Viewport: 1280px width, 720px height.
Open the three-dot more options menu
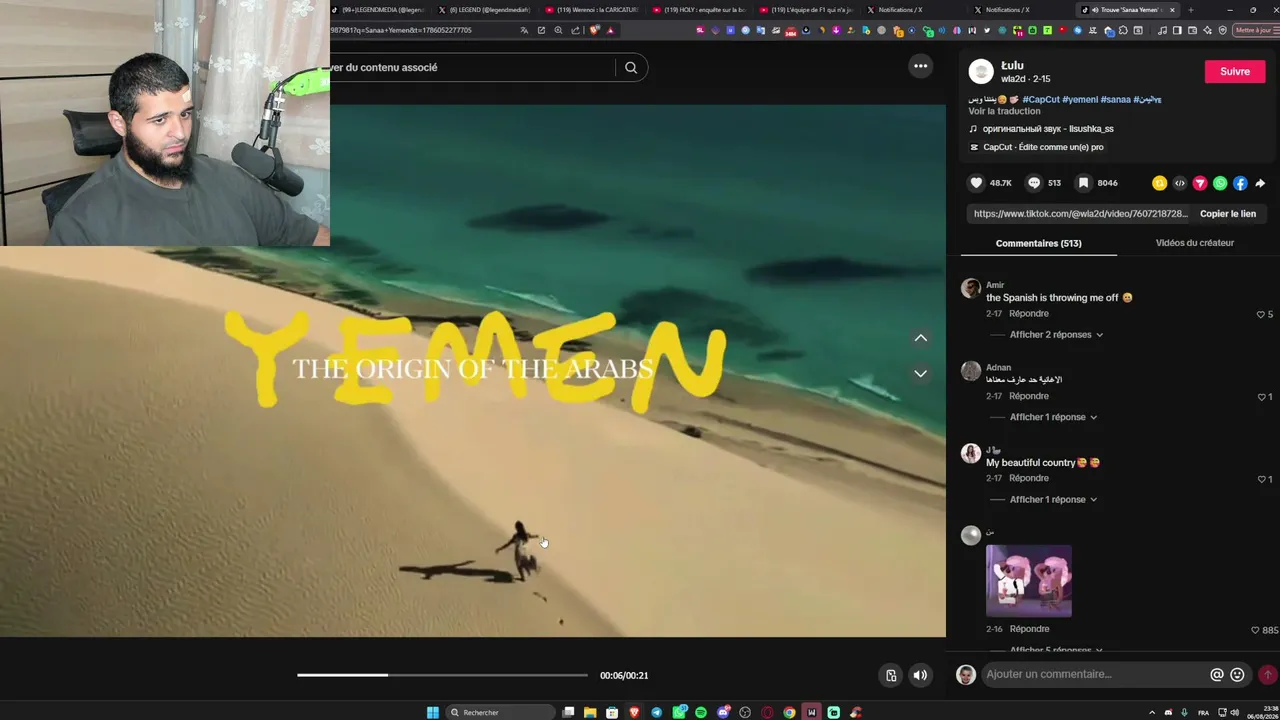(920, 66)
